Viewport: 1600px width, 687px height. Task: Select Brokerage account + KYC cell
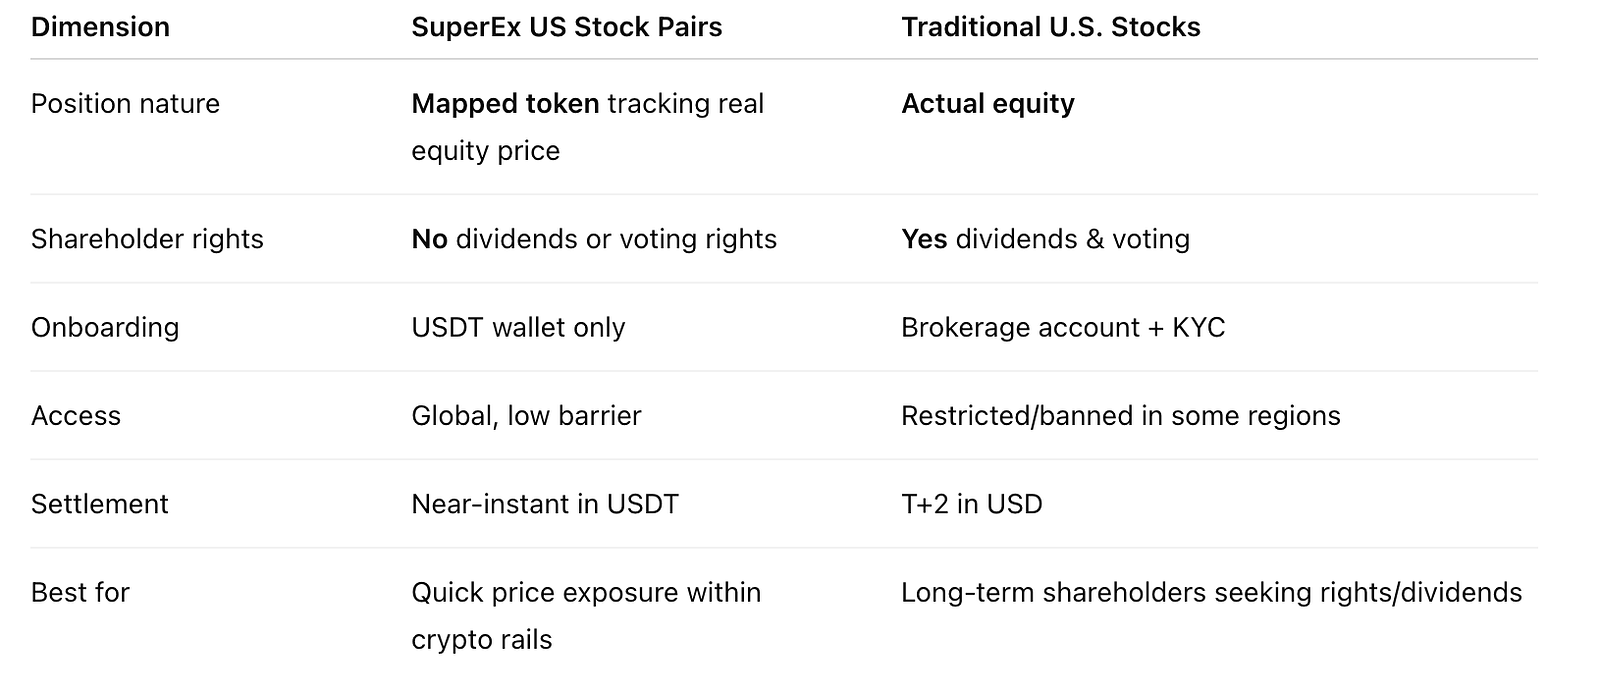tap(1063, 328)
